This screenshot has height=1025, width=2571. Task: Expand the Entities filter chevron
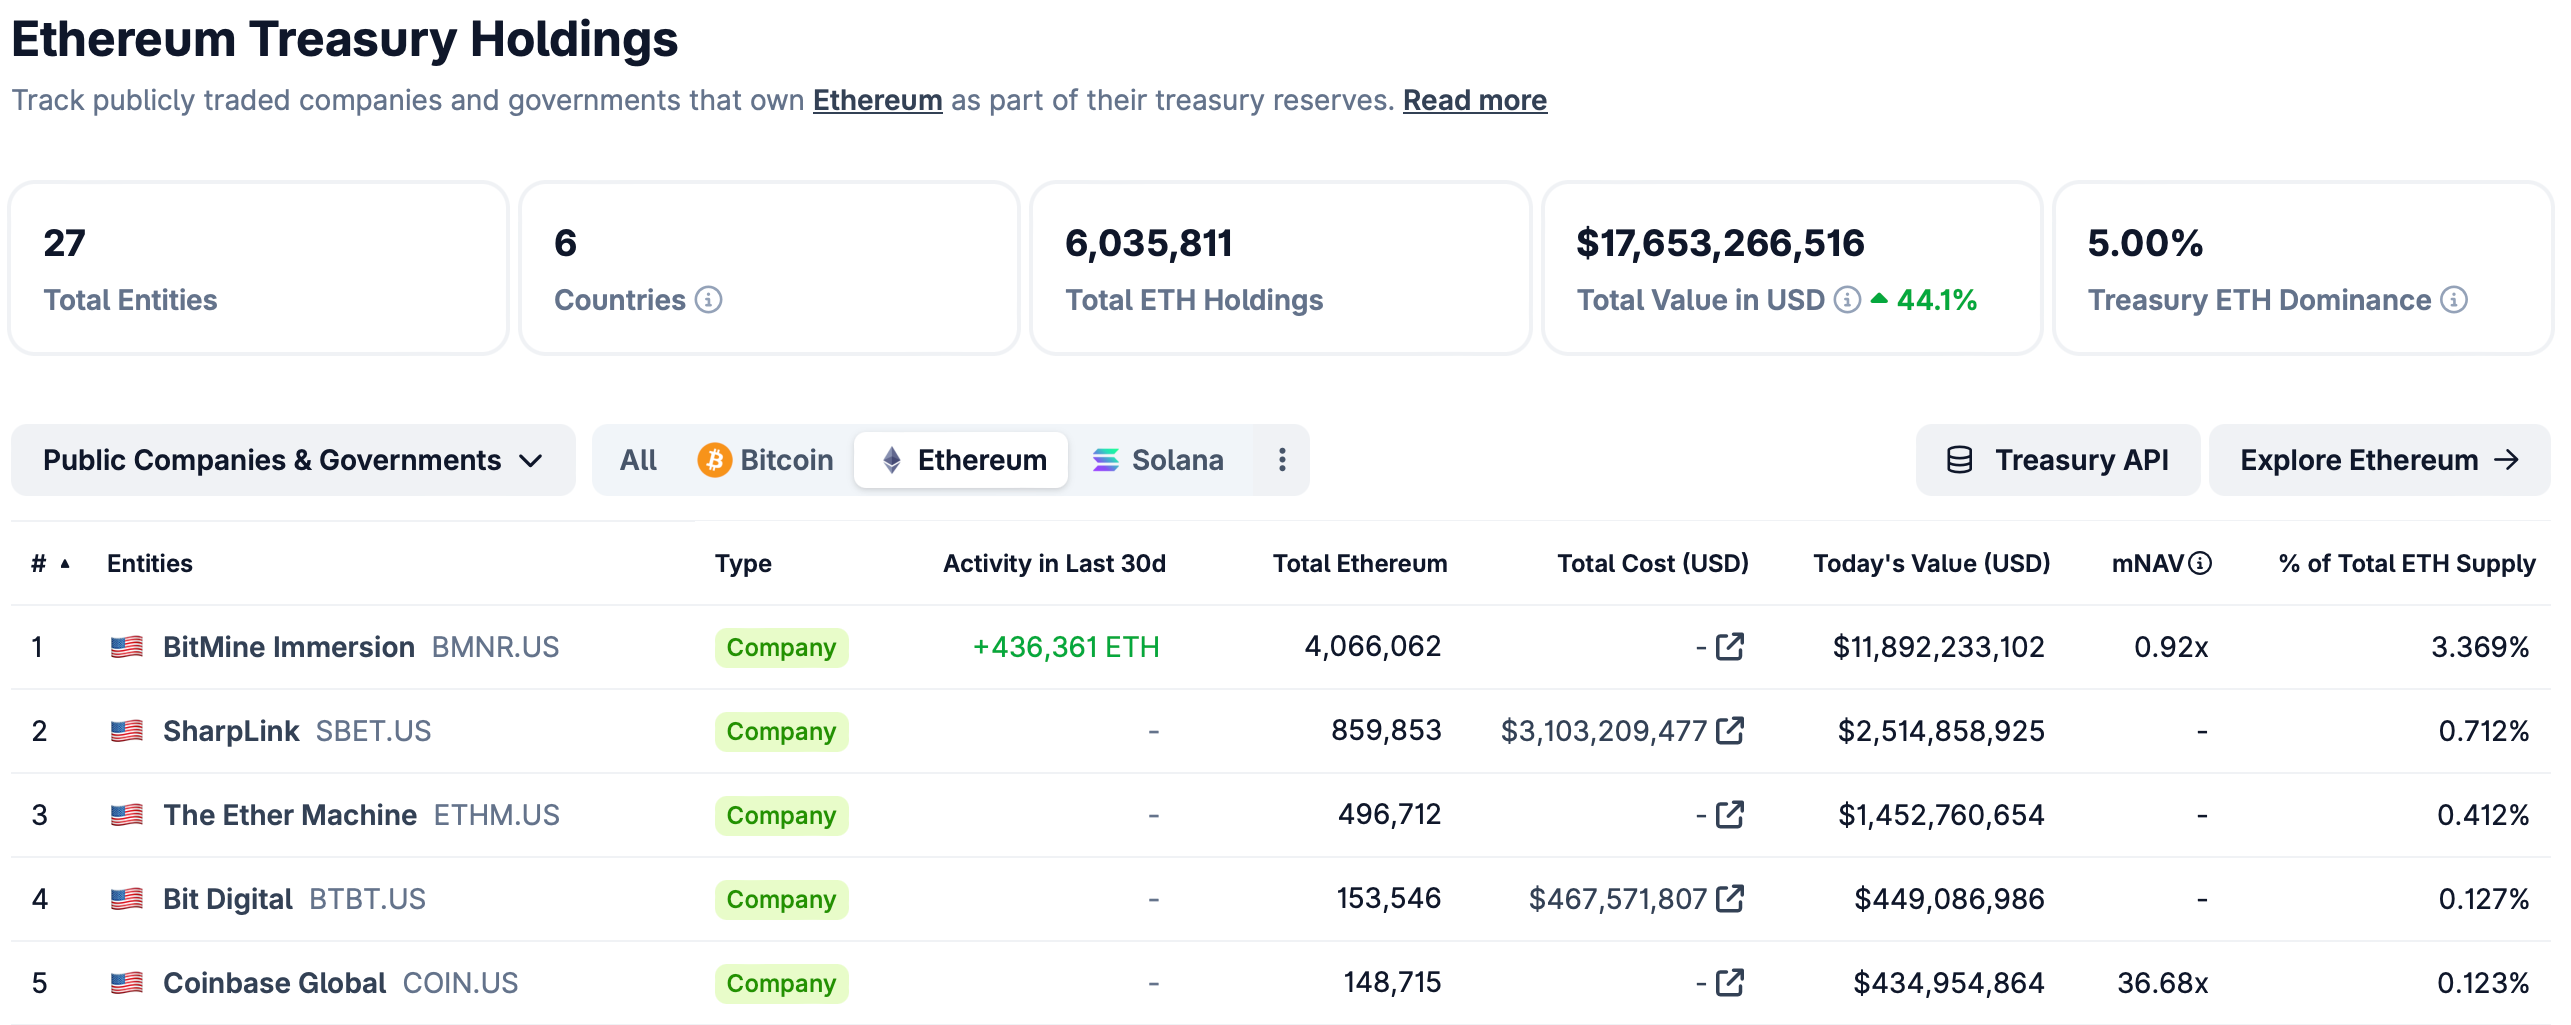pos(532,459)
